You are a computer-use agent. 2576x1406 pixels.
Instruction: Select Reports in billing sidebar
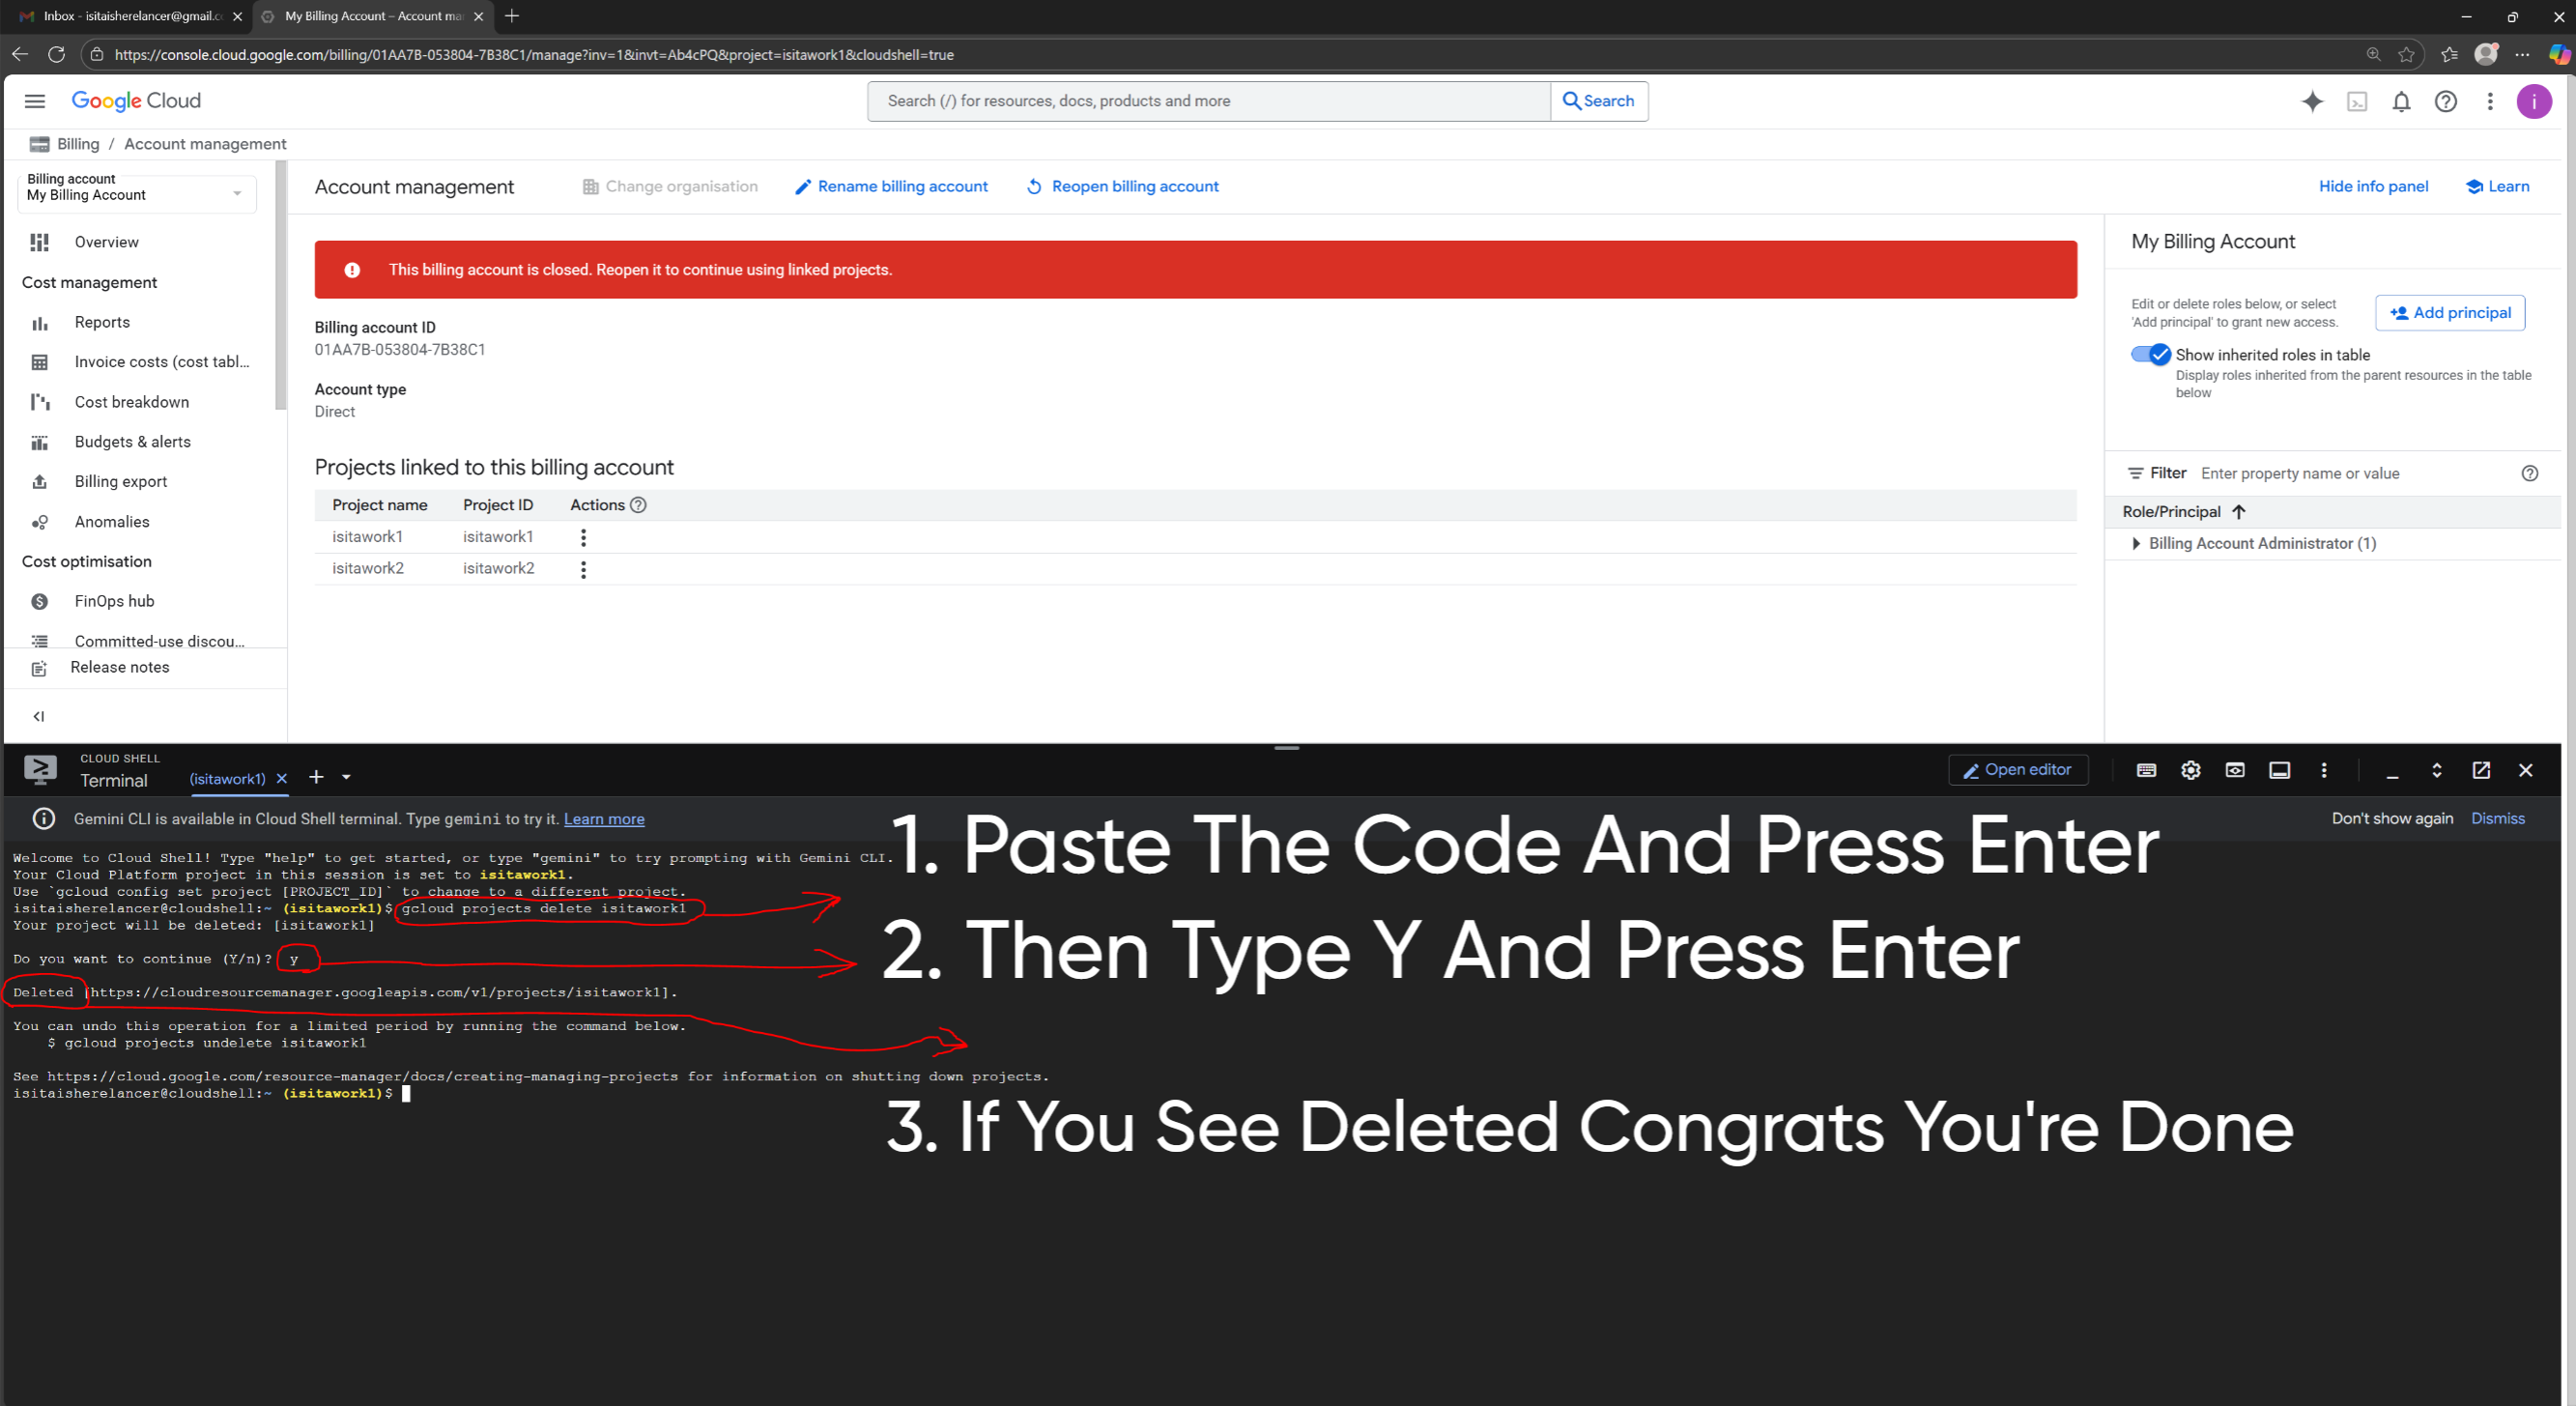coord(102,322)
